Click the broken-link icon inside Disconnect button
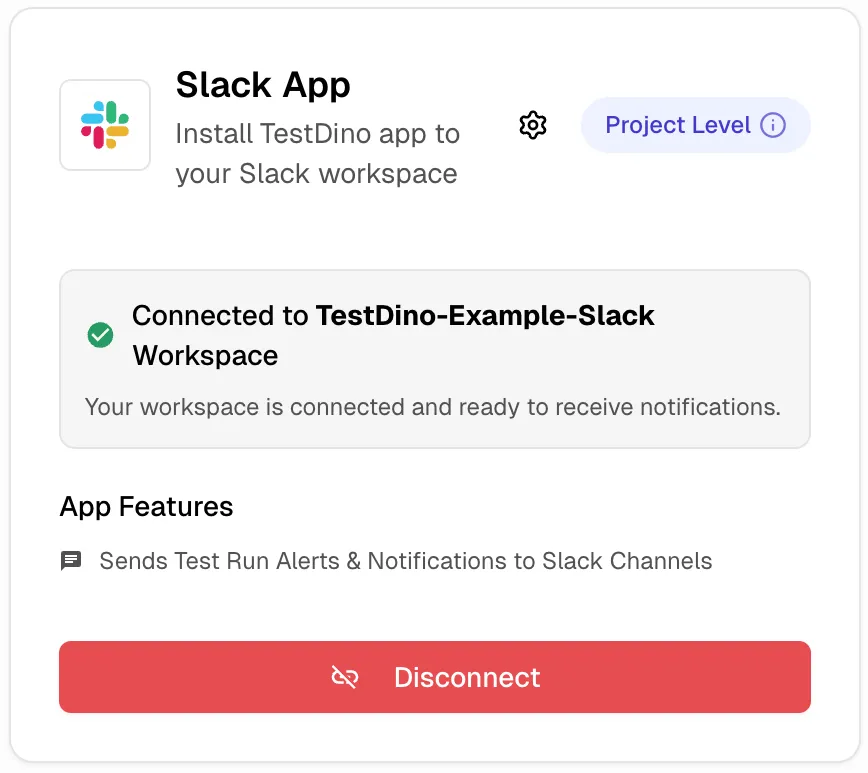Viewport: 868px width, 773px height. coord(345,677)
